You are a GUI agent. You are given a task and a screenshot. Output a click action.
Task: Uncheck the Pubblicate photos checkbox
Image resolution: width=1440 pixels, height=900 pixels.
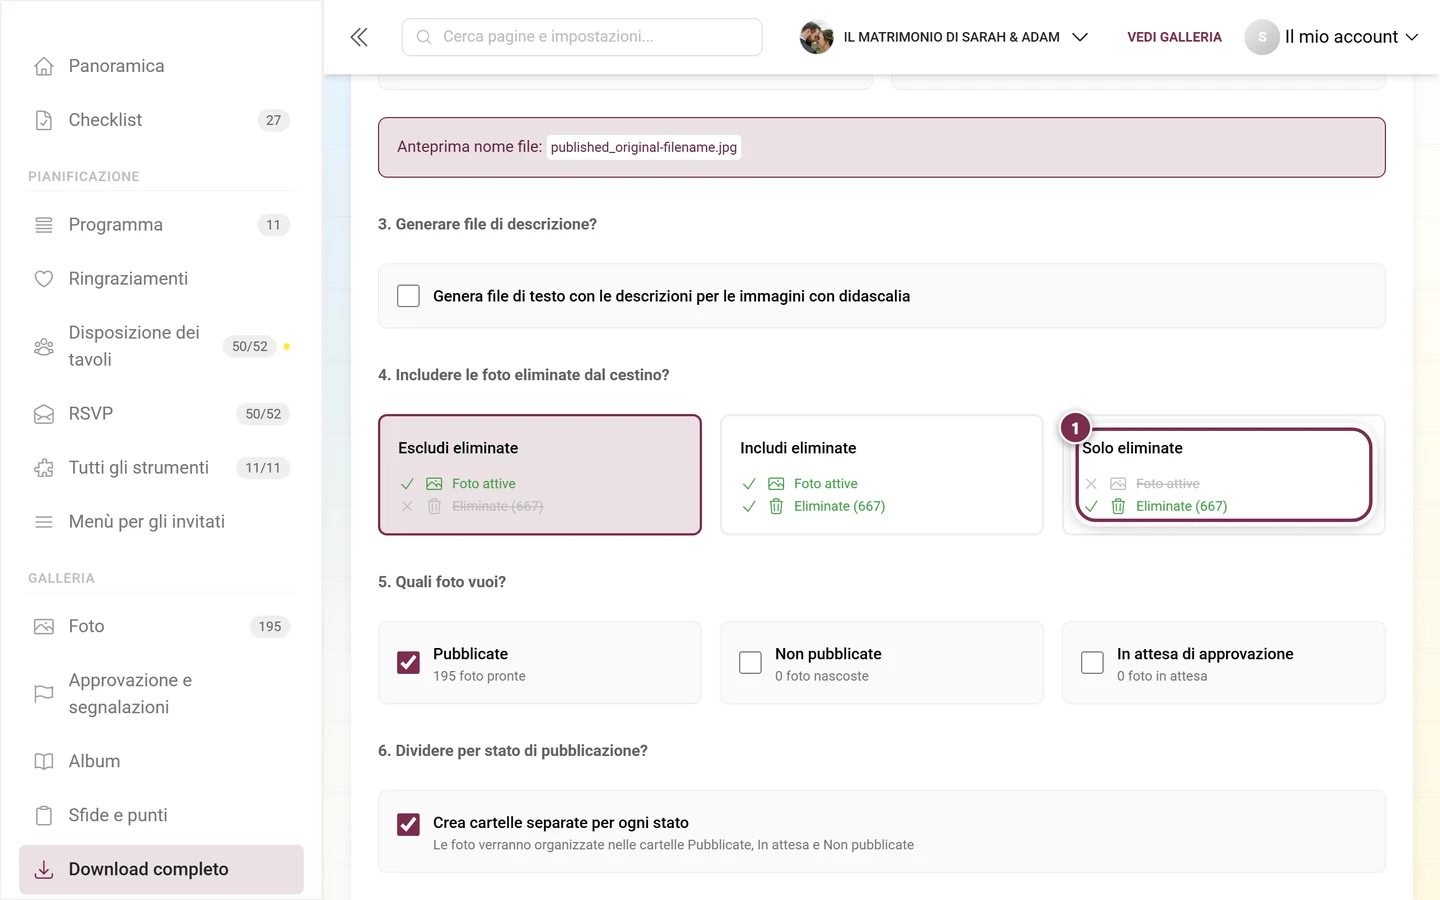click(408, 663)
